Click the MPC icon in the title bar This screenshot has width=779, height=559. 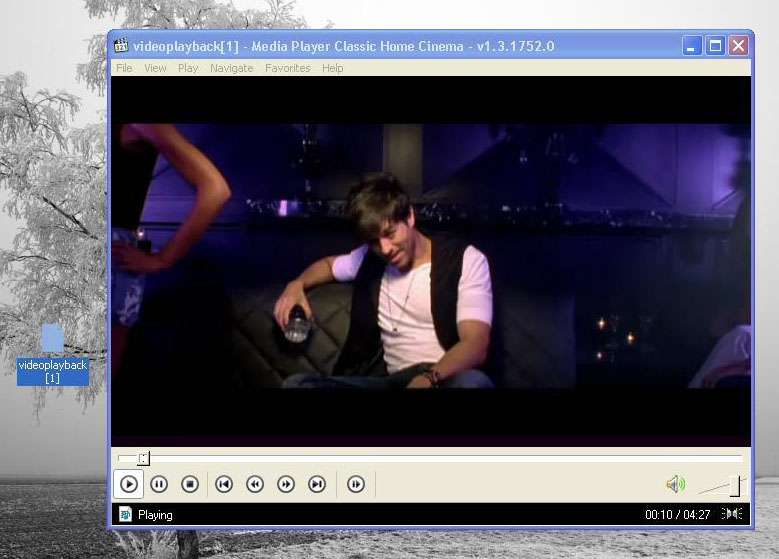click(121, 46)
